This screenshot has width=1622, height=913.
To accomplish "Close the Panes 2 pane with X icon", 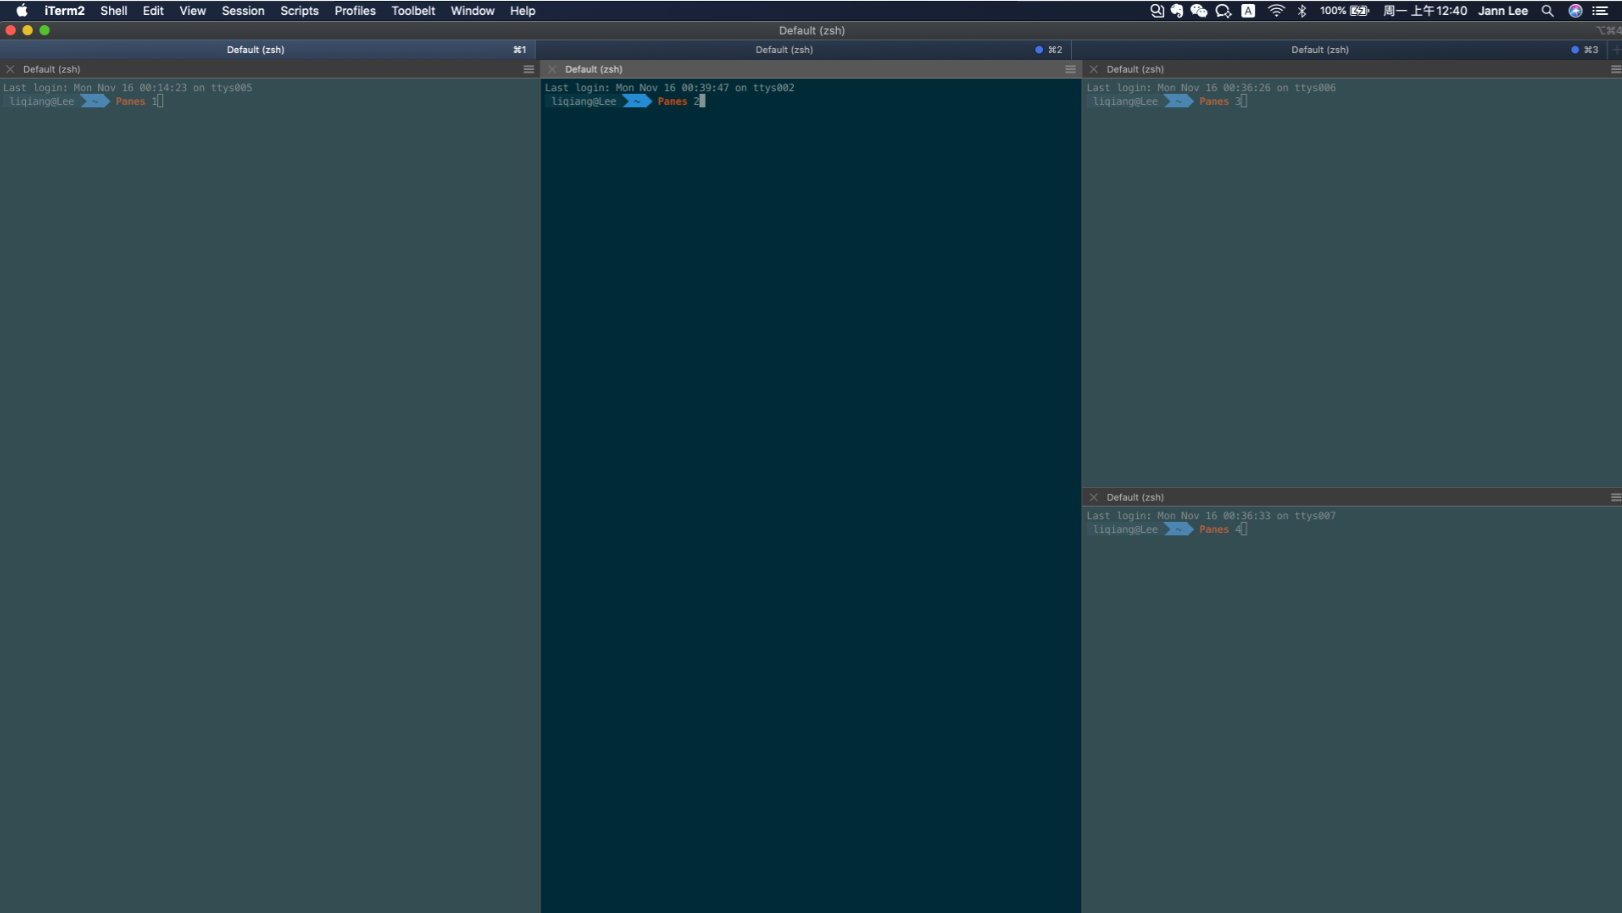I will 552,69.
